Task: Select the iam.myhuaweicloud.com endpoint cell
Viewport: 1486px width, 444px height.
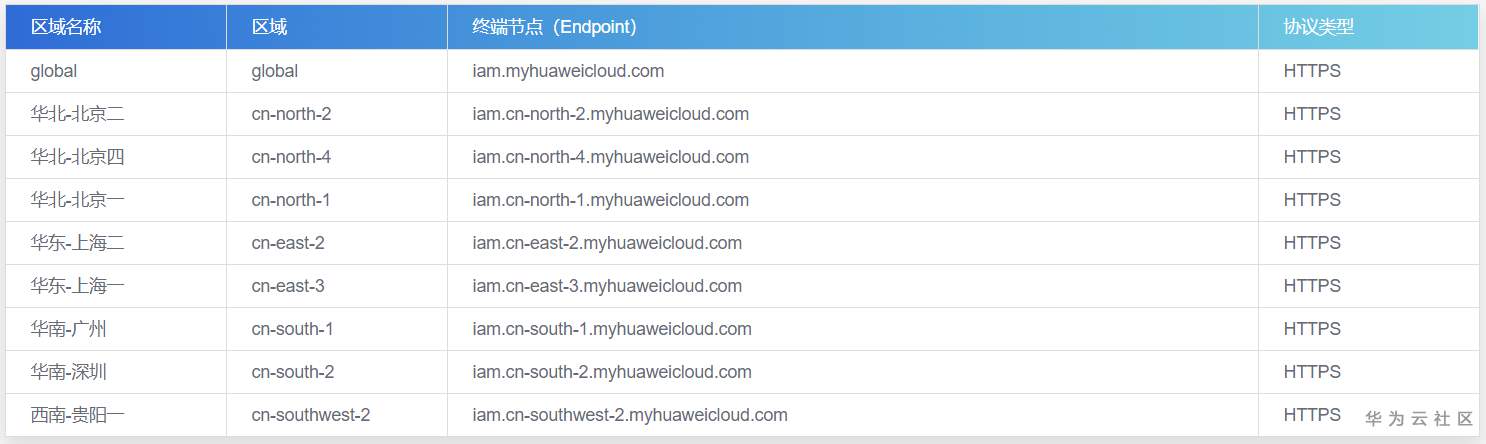Action: click(568, 71)
